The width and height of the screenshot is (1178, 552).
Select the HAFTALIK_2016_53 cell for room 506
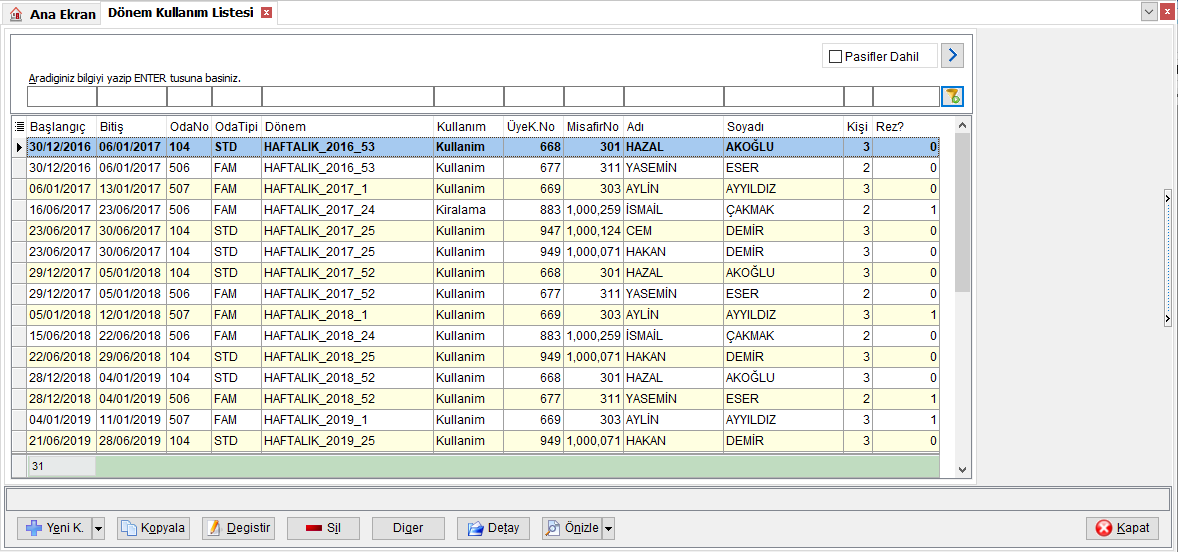(x=348, y=167)
